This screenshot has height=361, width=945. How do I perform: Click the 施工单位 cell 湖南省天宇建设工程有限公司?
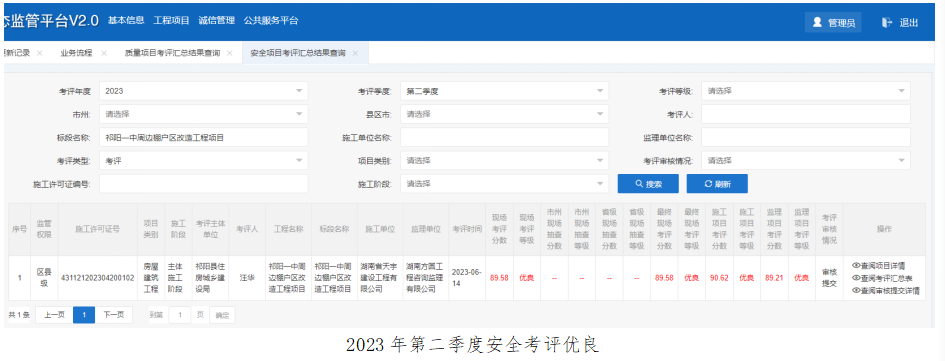pos(380,278)
